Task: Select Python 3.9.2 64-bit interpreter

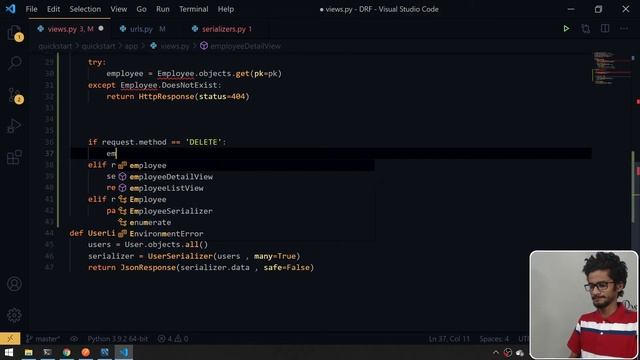Action: 118,338
